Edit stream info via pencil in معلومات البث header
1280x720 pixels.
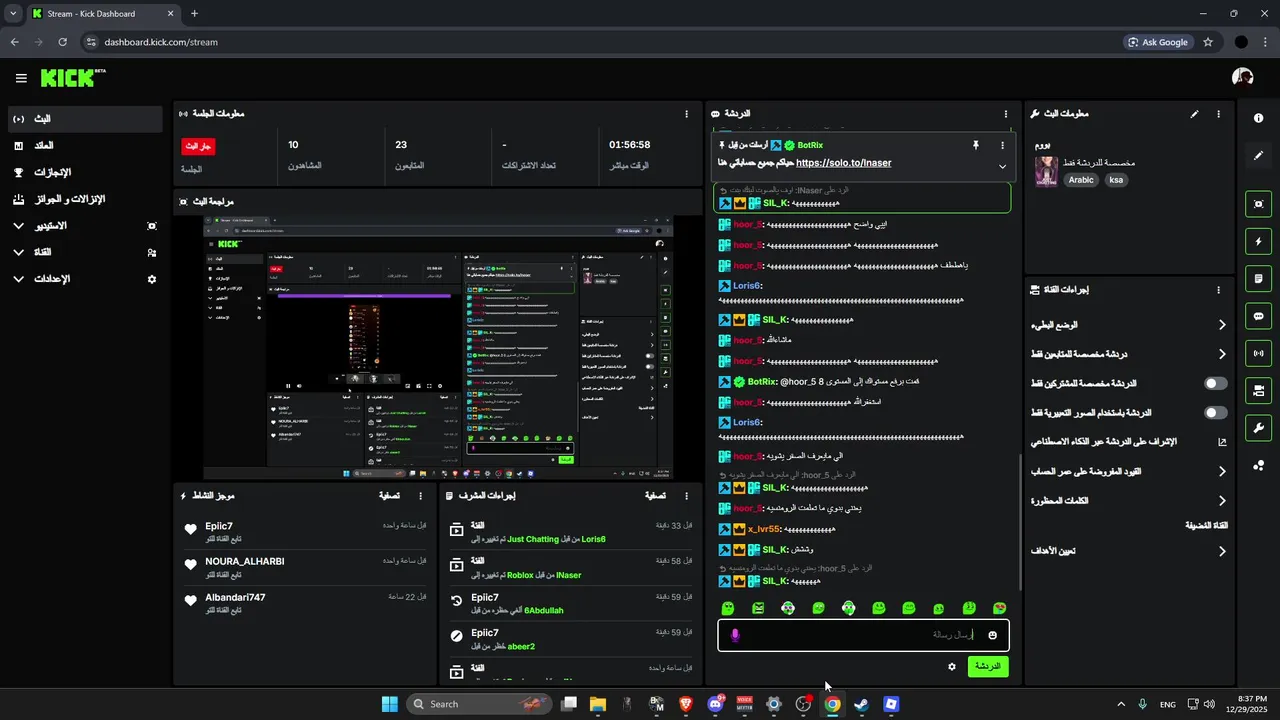coord(1194,114)
